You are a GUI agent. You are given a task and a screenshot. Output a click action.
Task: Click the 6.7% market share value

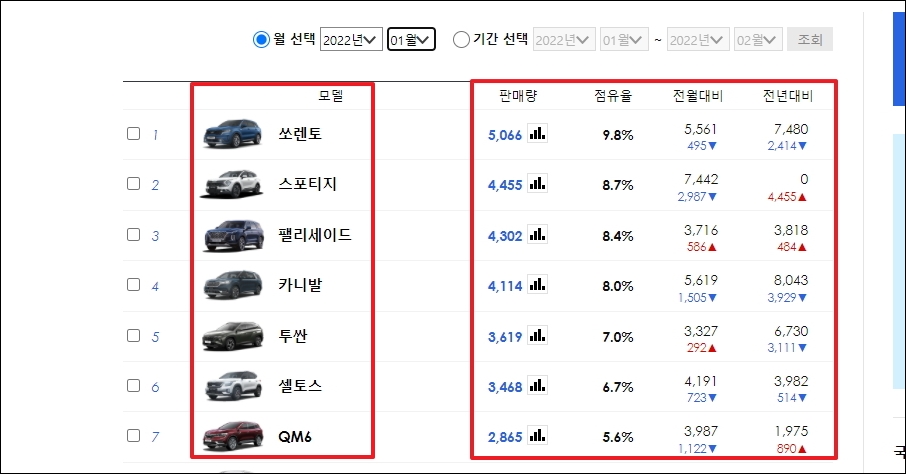pyautogui.click(x=618, y=387)
